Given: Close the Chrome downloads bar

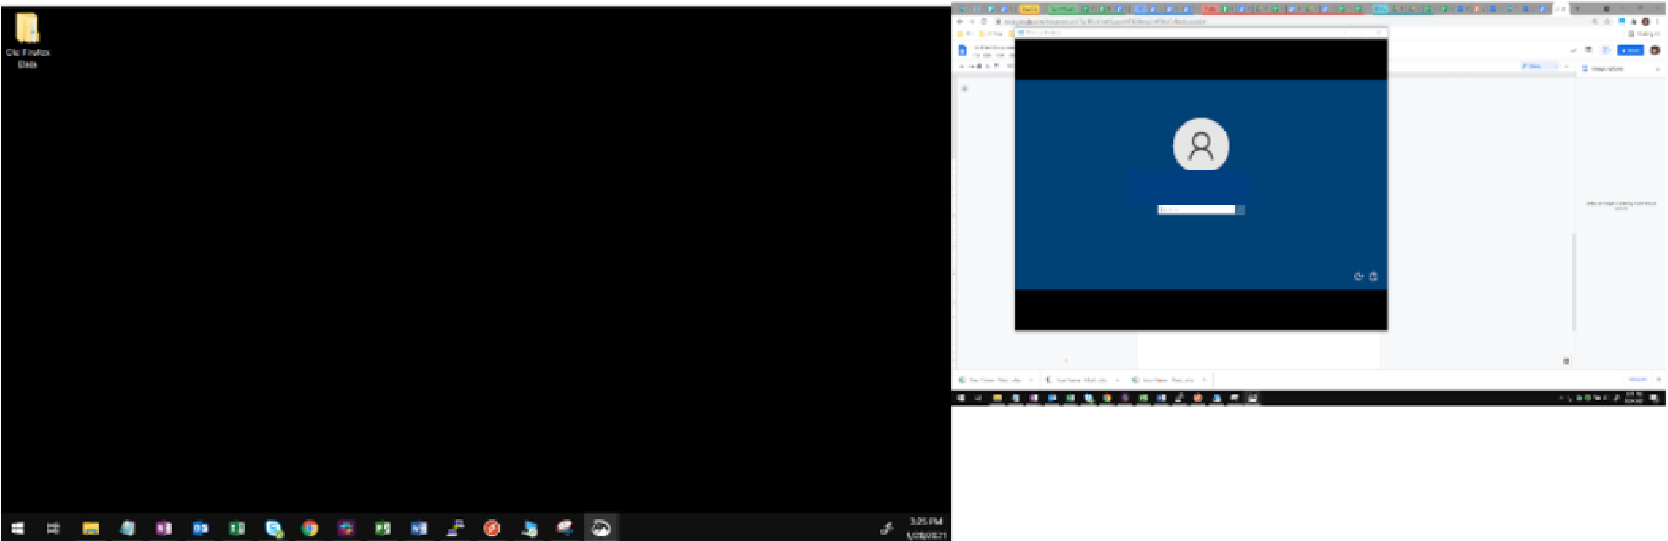Looking at the screenshot, I should coord(1659,380).
